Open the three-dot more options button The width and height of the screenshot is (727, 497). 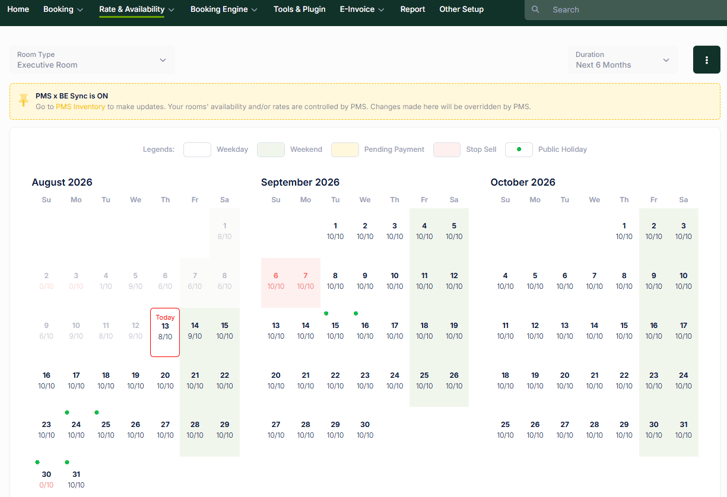[x=706, y=60]
